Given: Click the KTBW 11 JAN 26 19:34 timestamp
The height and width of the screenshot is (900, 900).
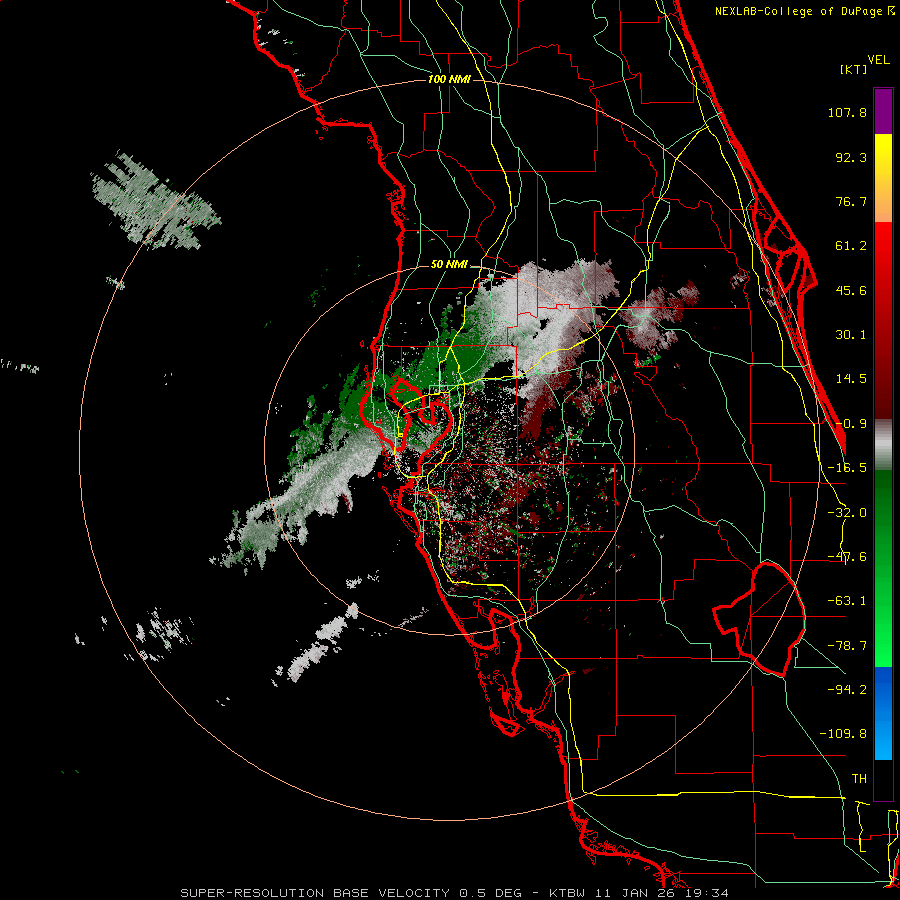Looking at the screenshot, I should pyautogui.click(x=639, y=893).
